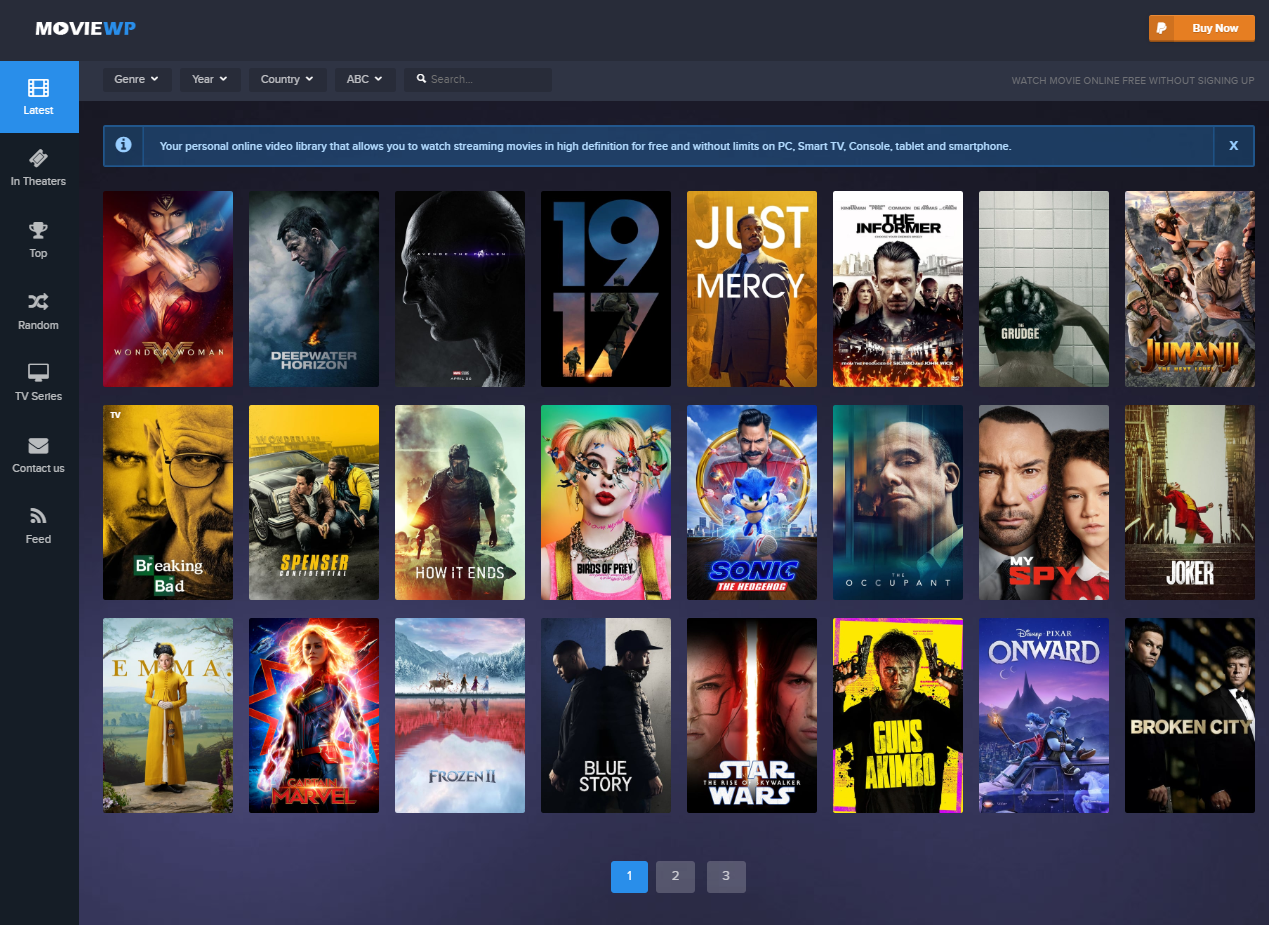Click the Latest film strip icon
1269x925 pixels.
[38, 88]
